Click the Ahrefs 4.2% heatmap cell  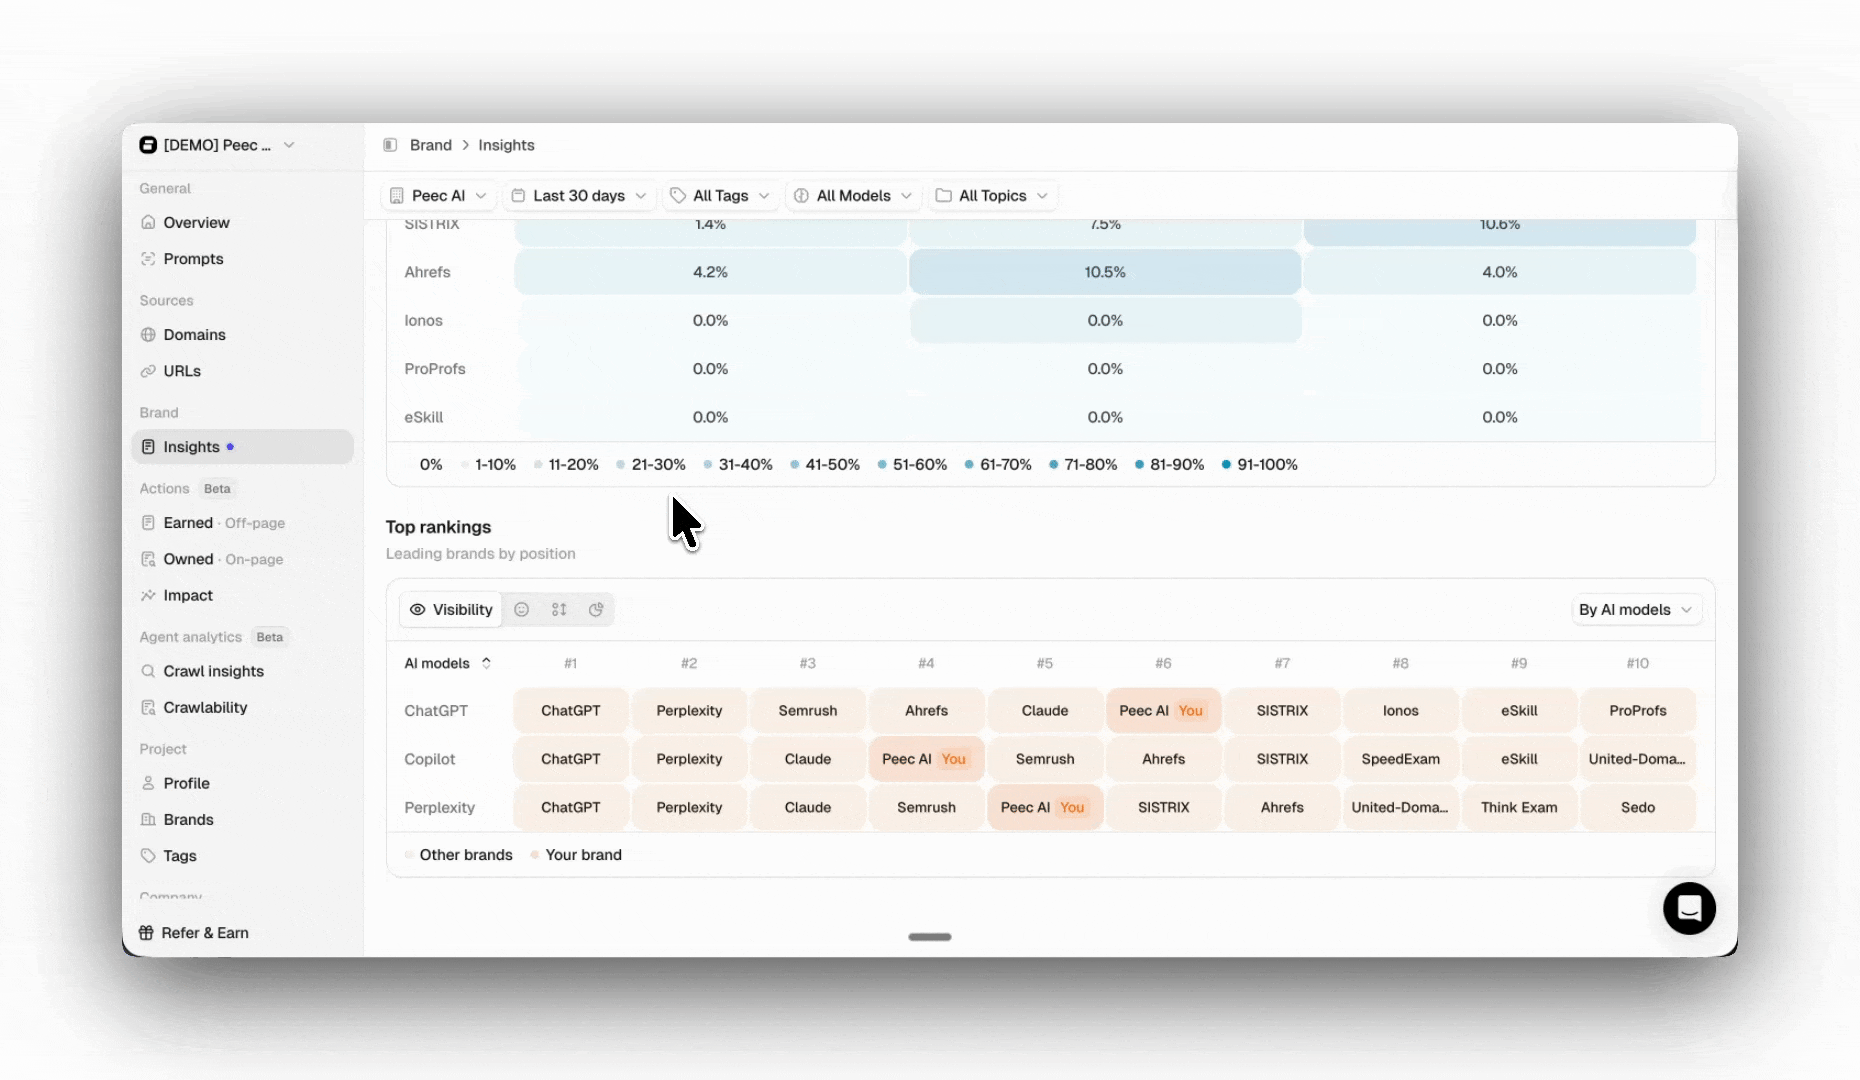coord(710,272)
